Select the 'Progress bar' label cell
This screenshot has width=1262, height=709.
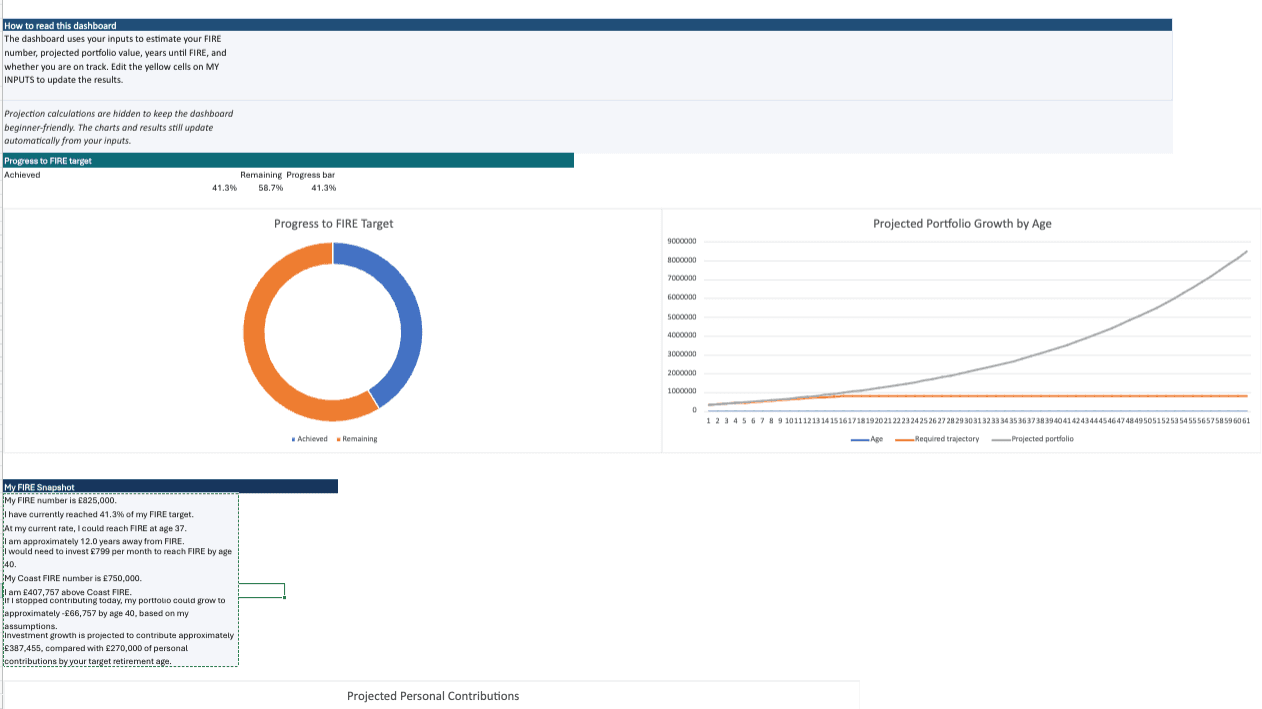pyautogui.click(x=311, y=175)
